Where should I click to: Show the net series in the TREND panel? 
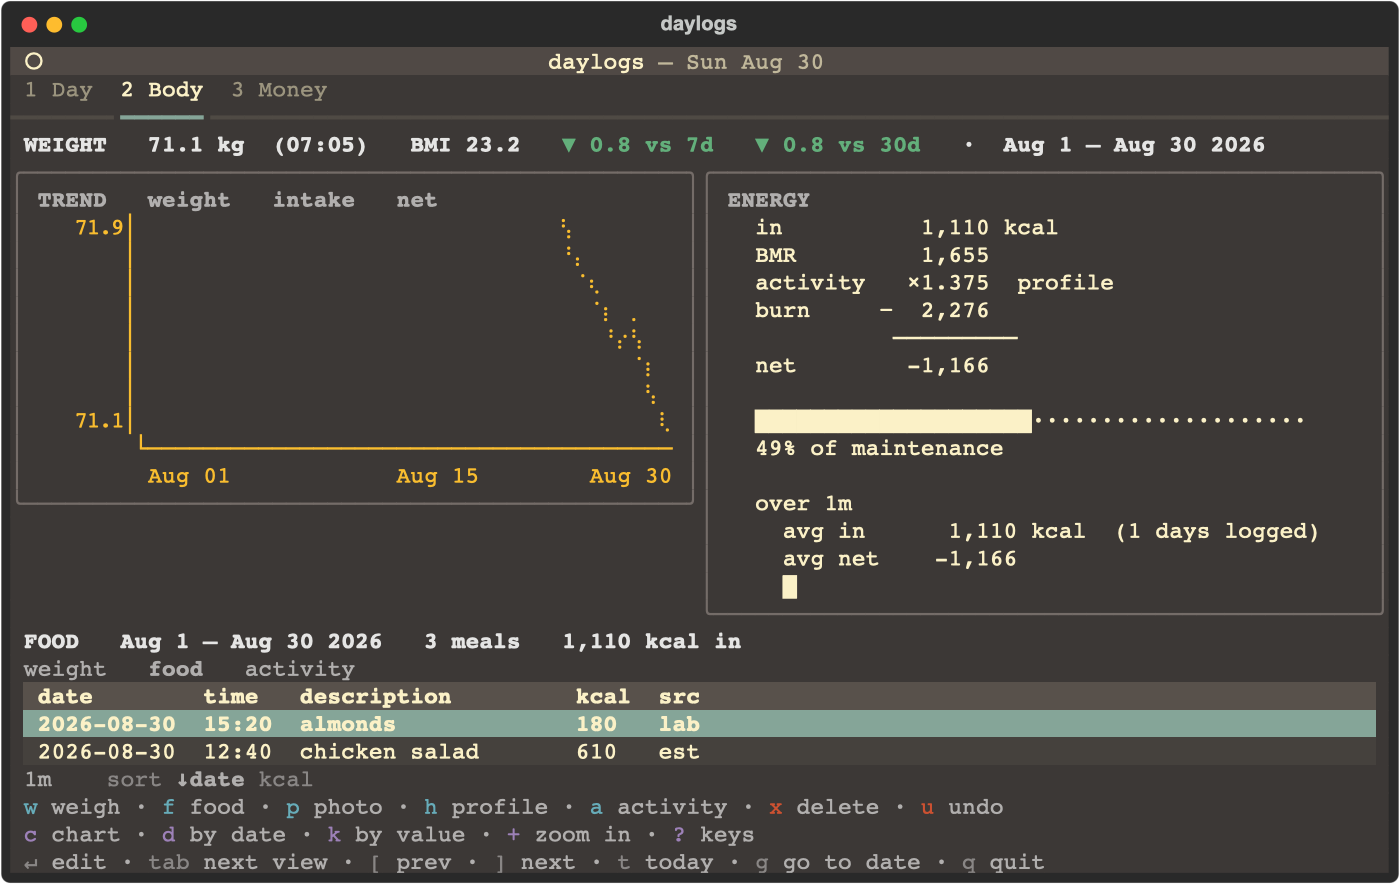click(416, 200)
